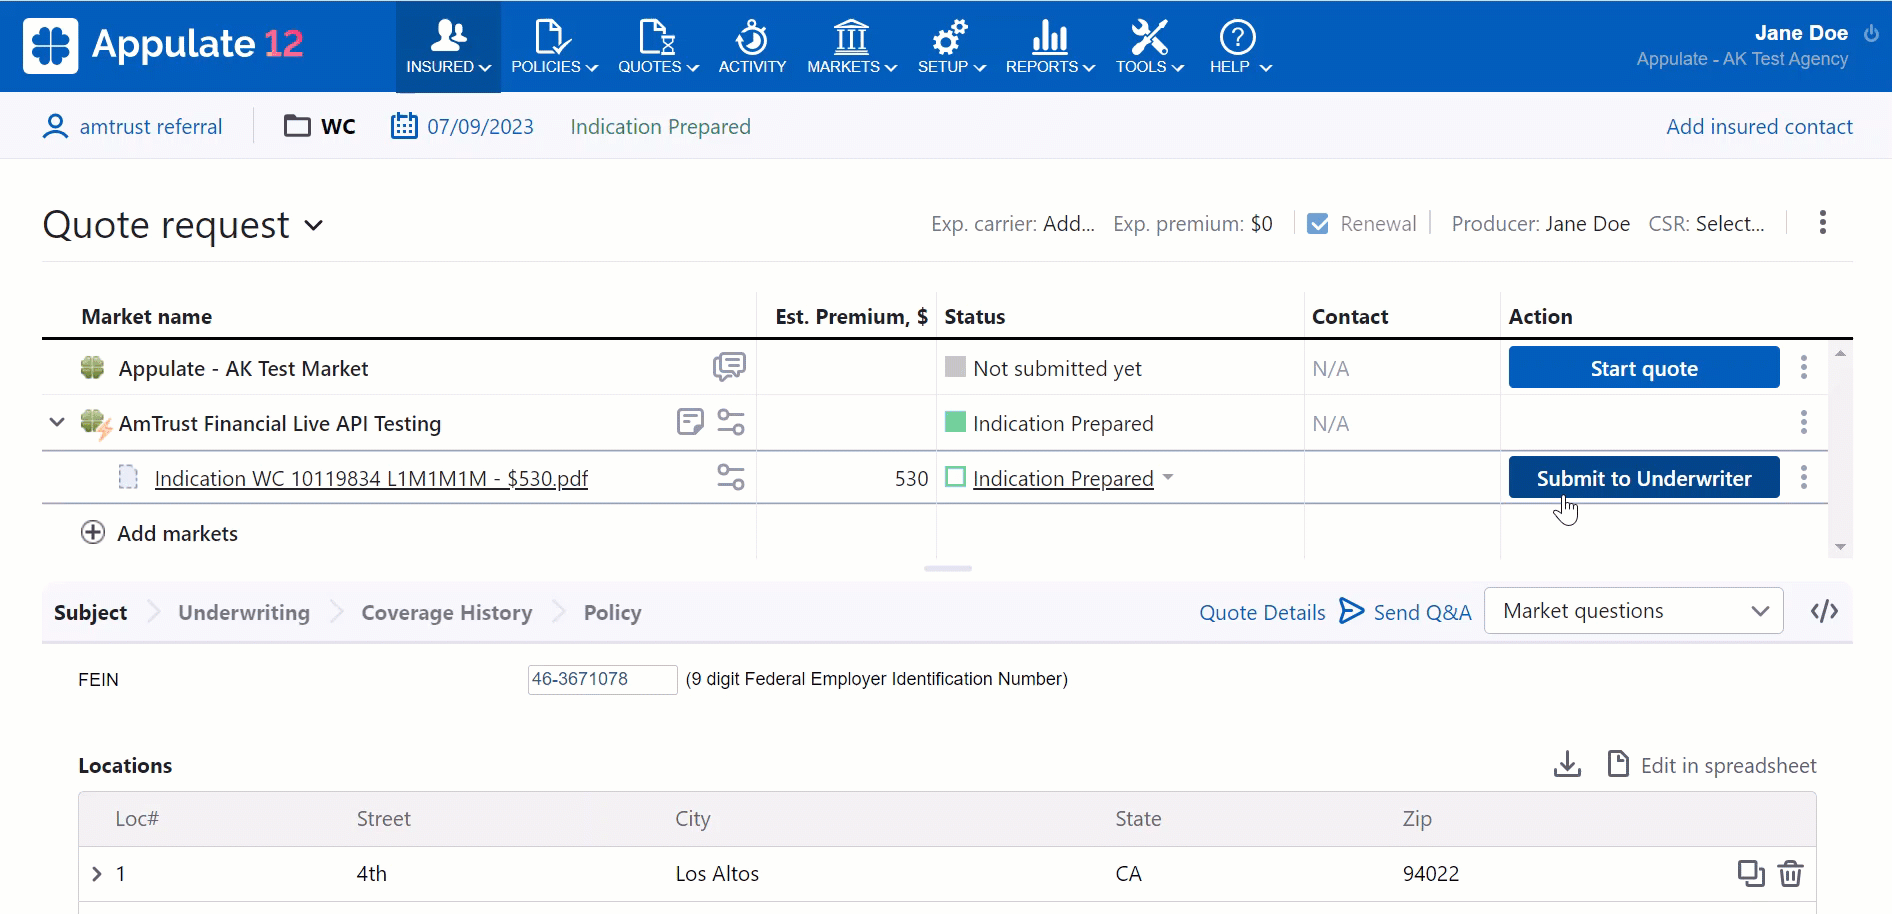Open kebab menu for AK Test Market row
This screenshot has height=914, width=1892.
point(1803,367)
